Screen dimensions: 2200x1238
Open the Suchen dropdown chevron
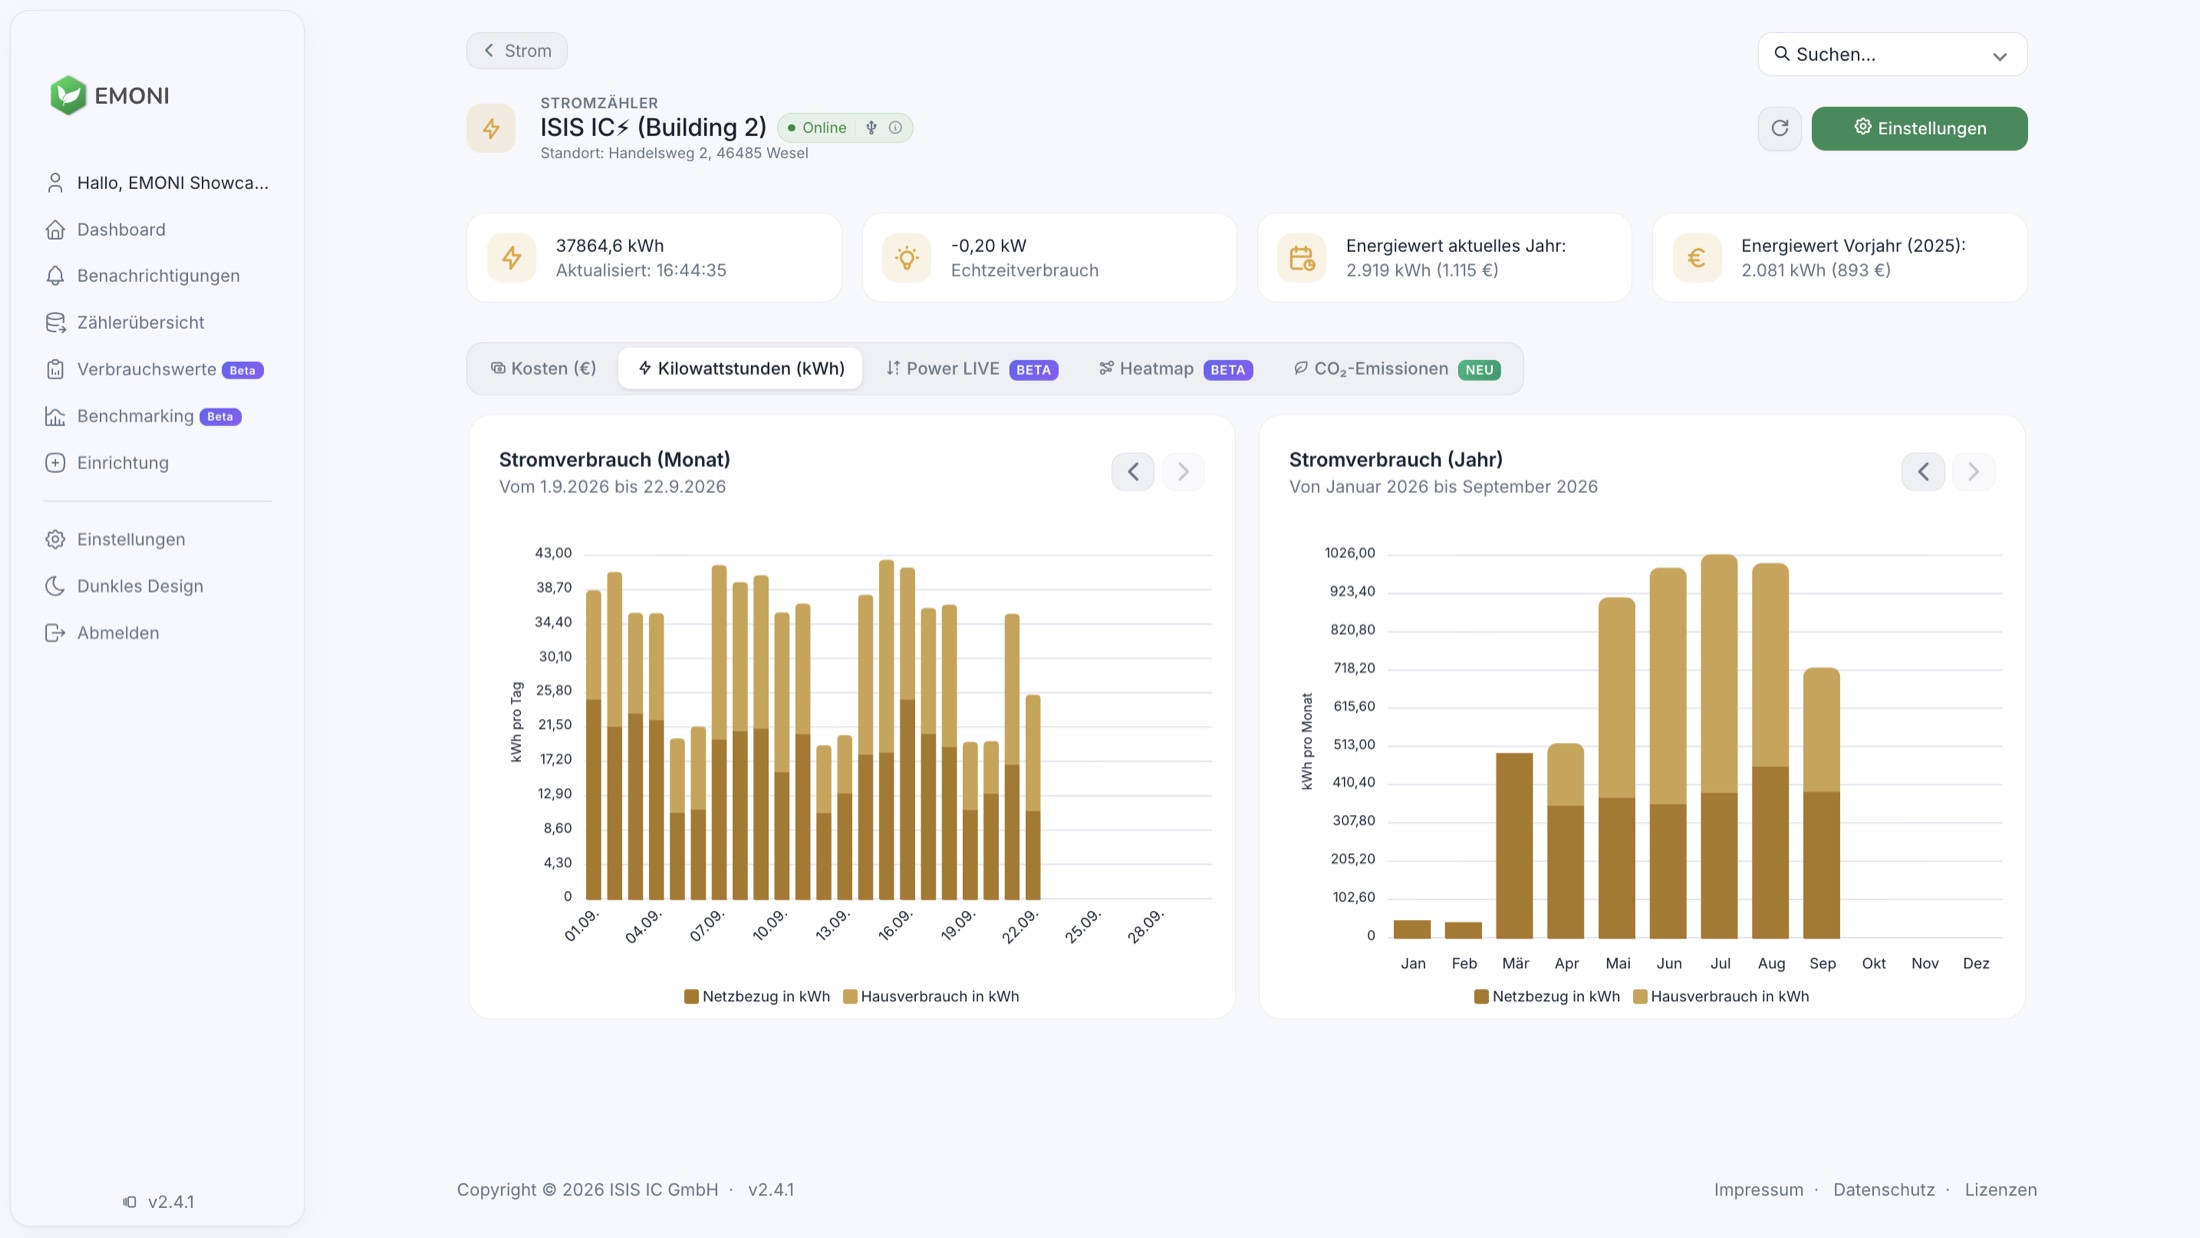click(1999, 56)
